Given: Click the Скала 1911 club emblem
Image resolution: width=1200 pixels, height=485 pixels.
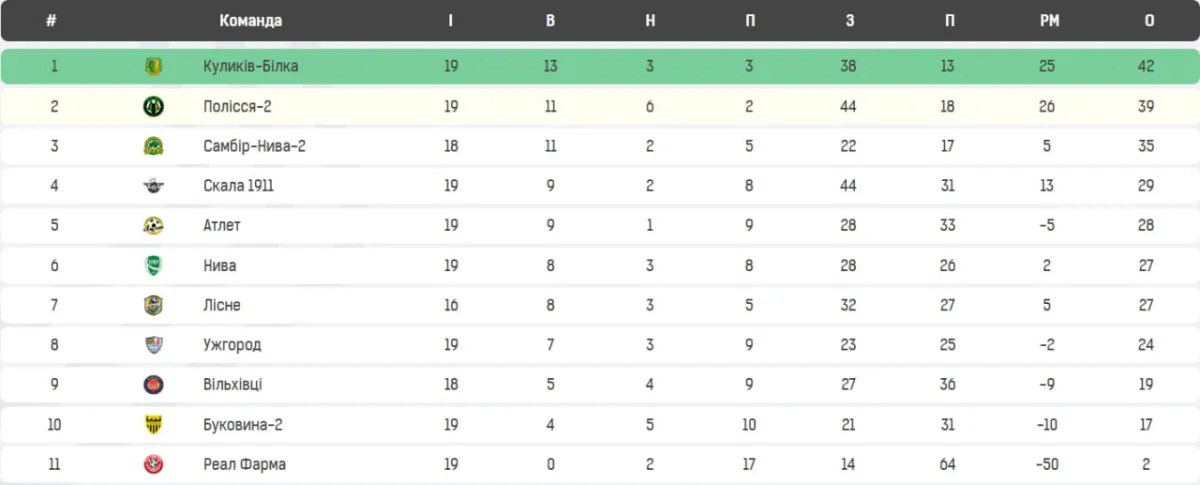Looking at the screenshot, I should tap(153, 186).
